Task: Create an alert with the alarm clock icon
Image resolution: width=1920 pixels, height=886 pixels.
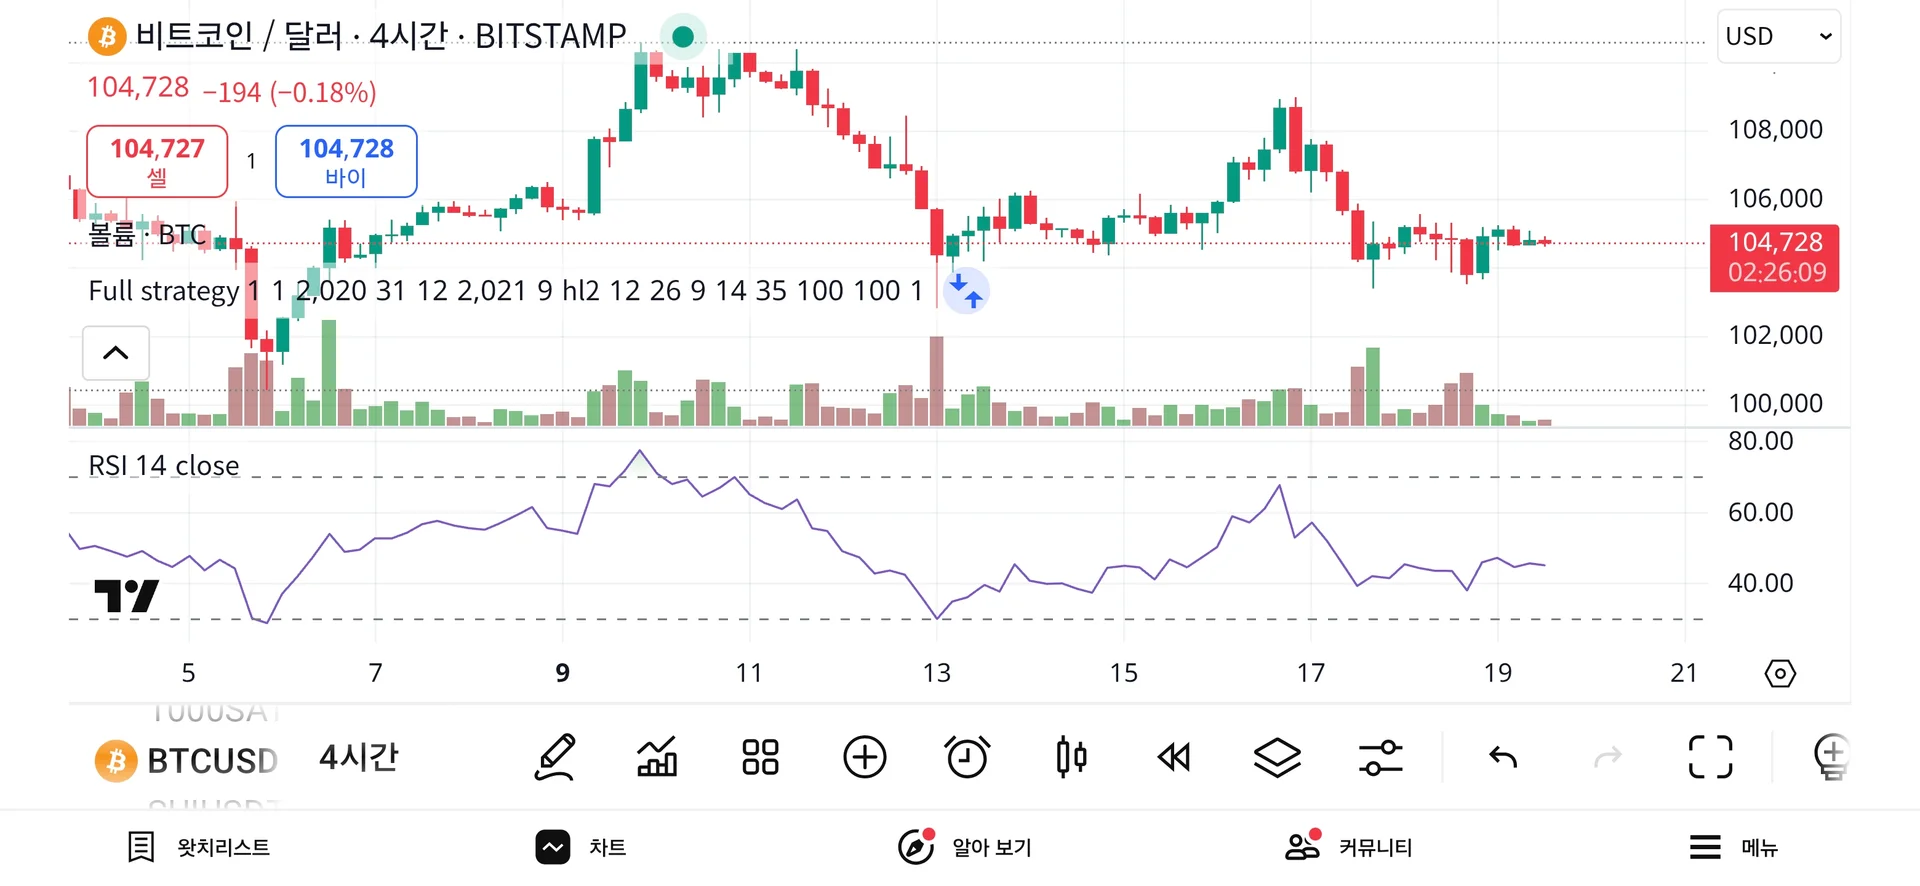Action: pyautogui.click(x=967, y=757)
